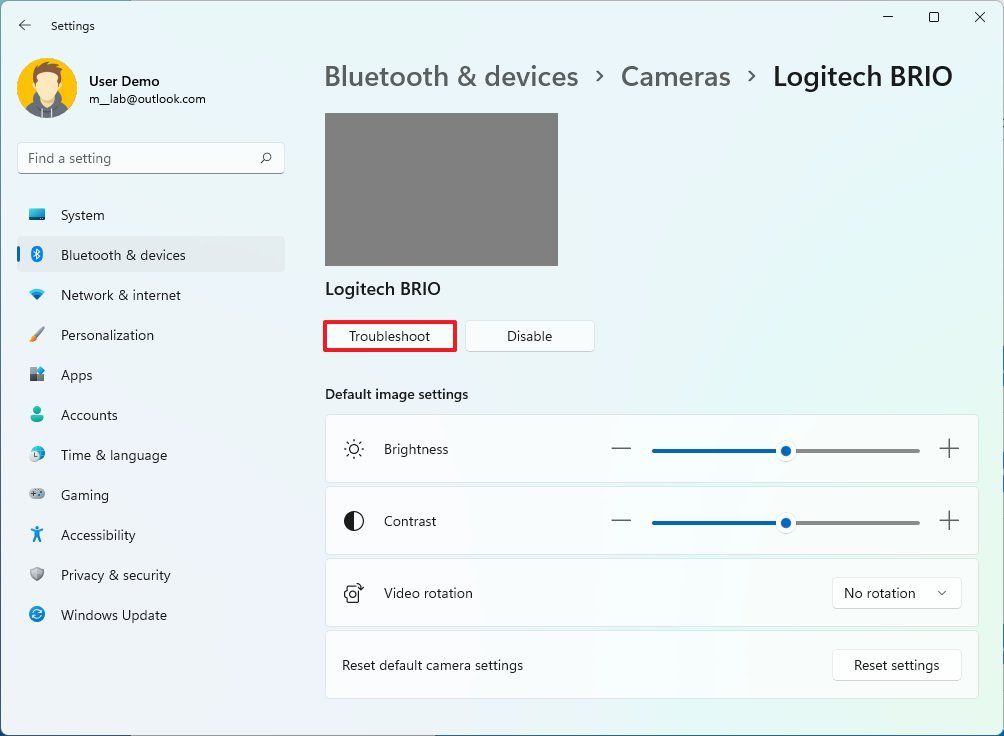The image size is (1004, 736).
Task: Select the Time & language clock icon
Action: 41,455
